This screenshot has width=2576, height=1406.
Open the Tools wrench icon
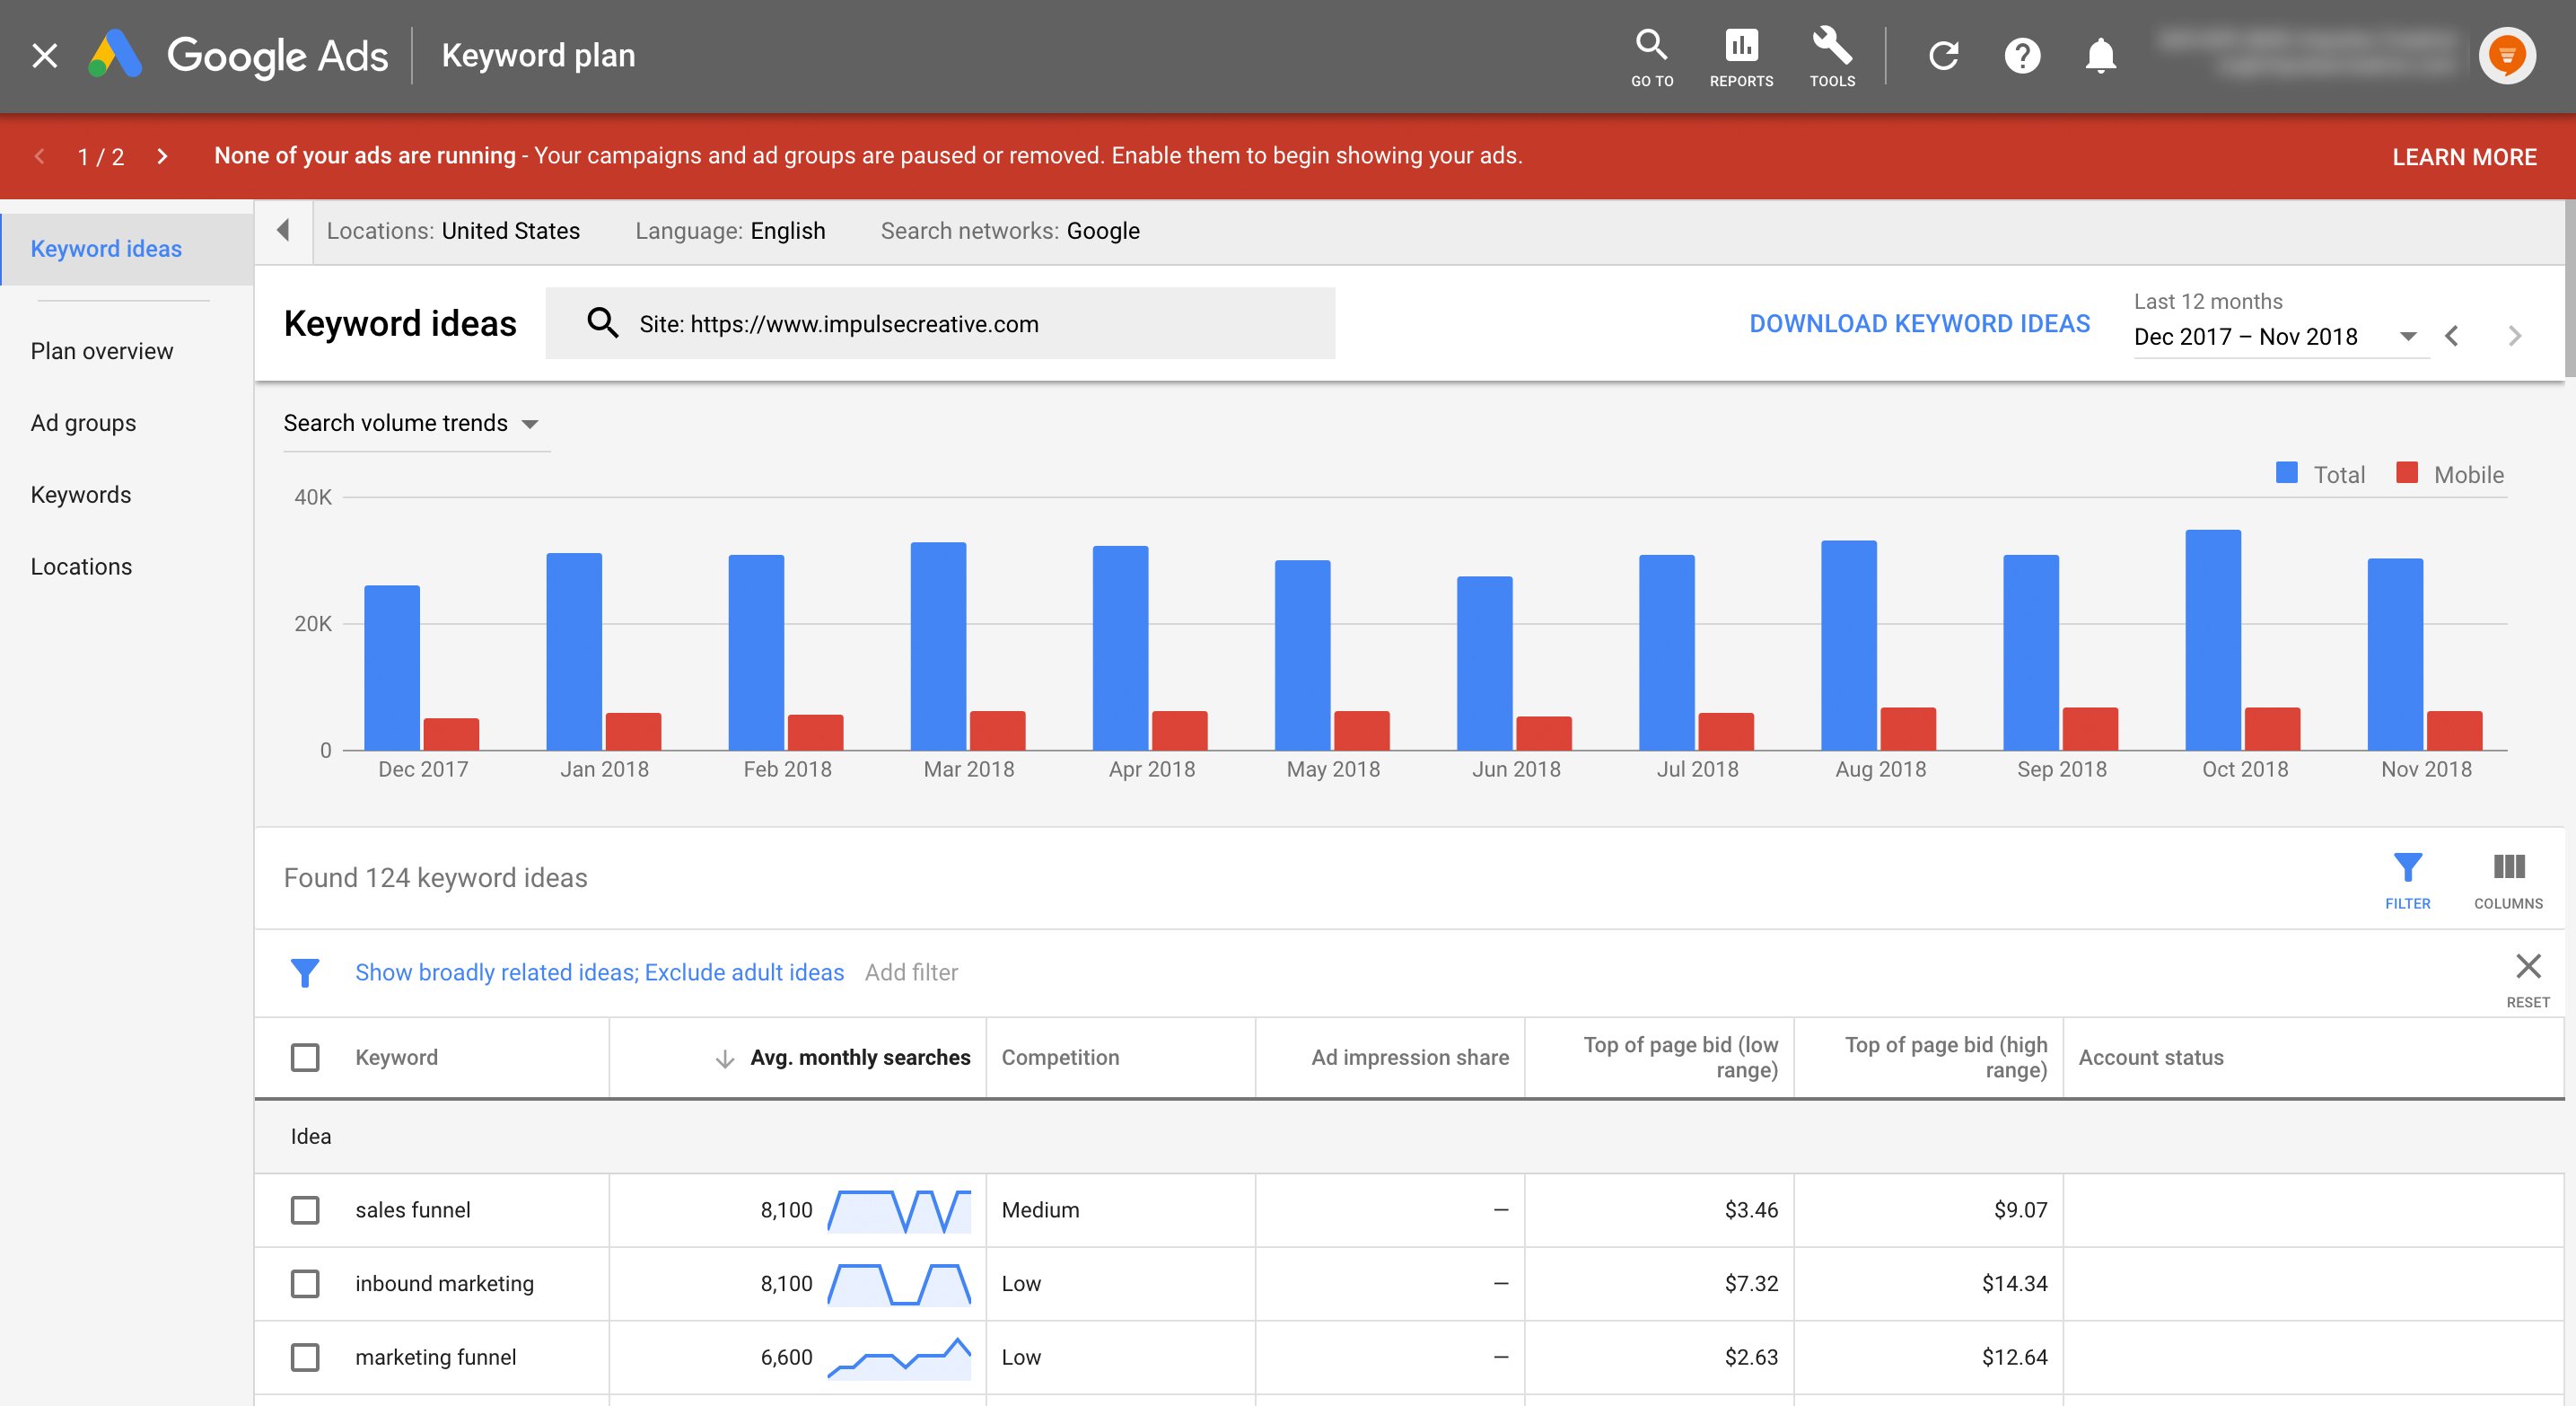pyautogui.click(x=1832, y=57)
